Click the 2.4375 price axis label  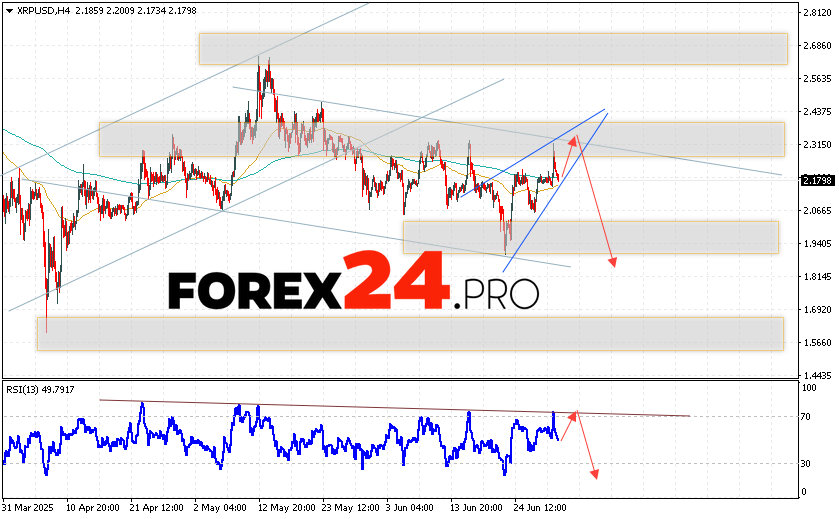pyautogui.click(x=817, y=111)
